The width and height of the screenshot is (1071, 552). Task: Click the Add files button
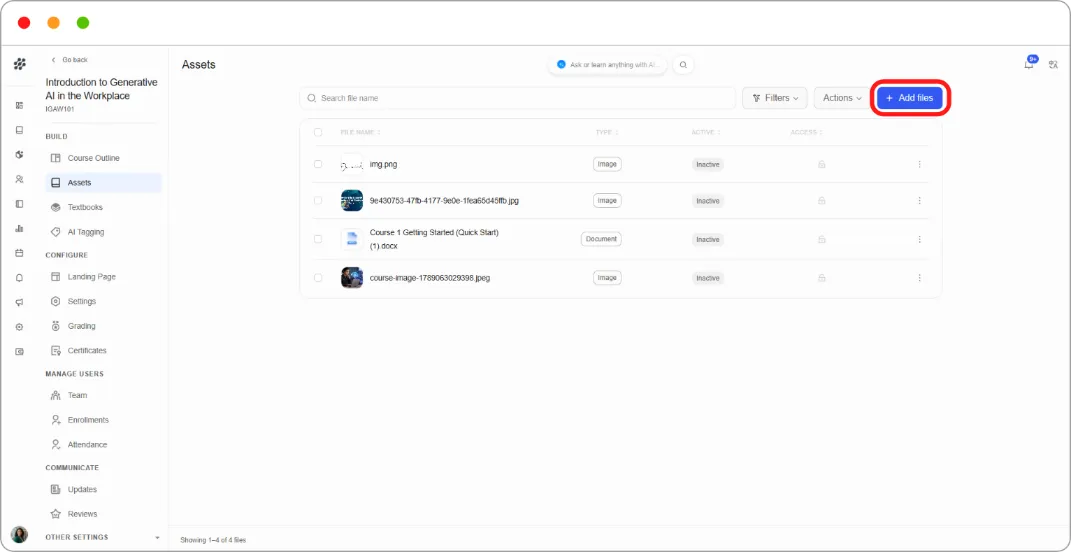pyautogui.click(x=910, y=98)
